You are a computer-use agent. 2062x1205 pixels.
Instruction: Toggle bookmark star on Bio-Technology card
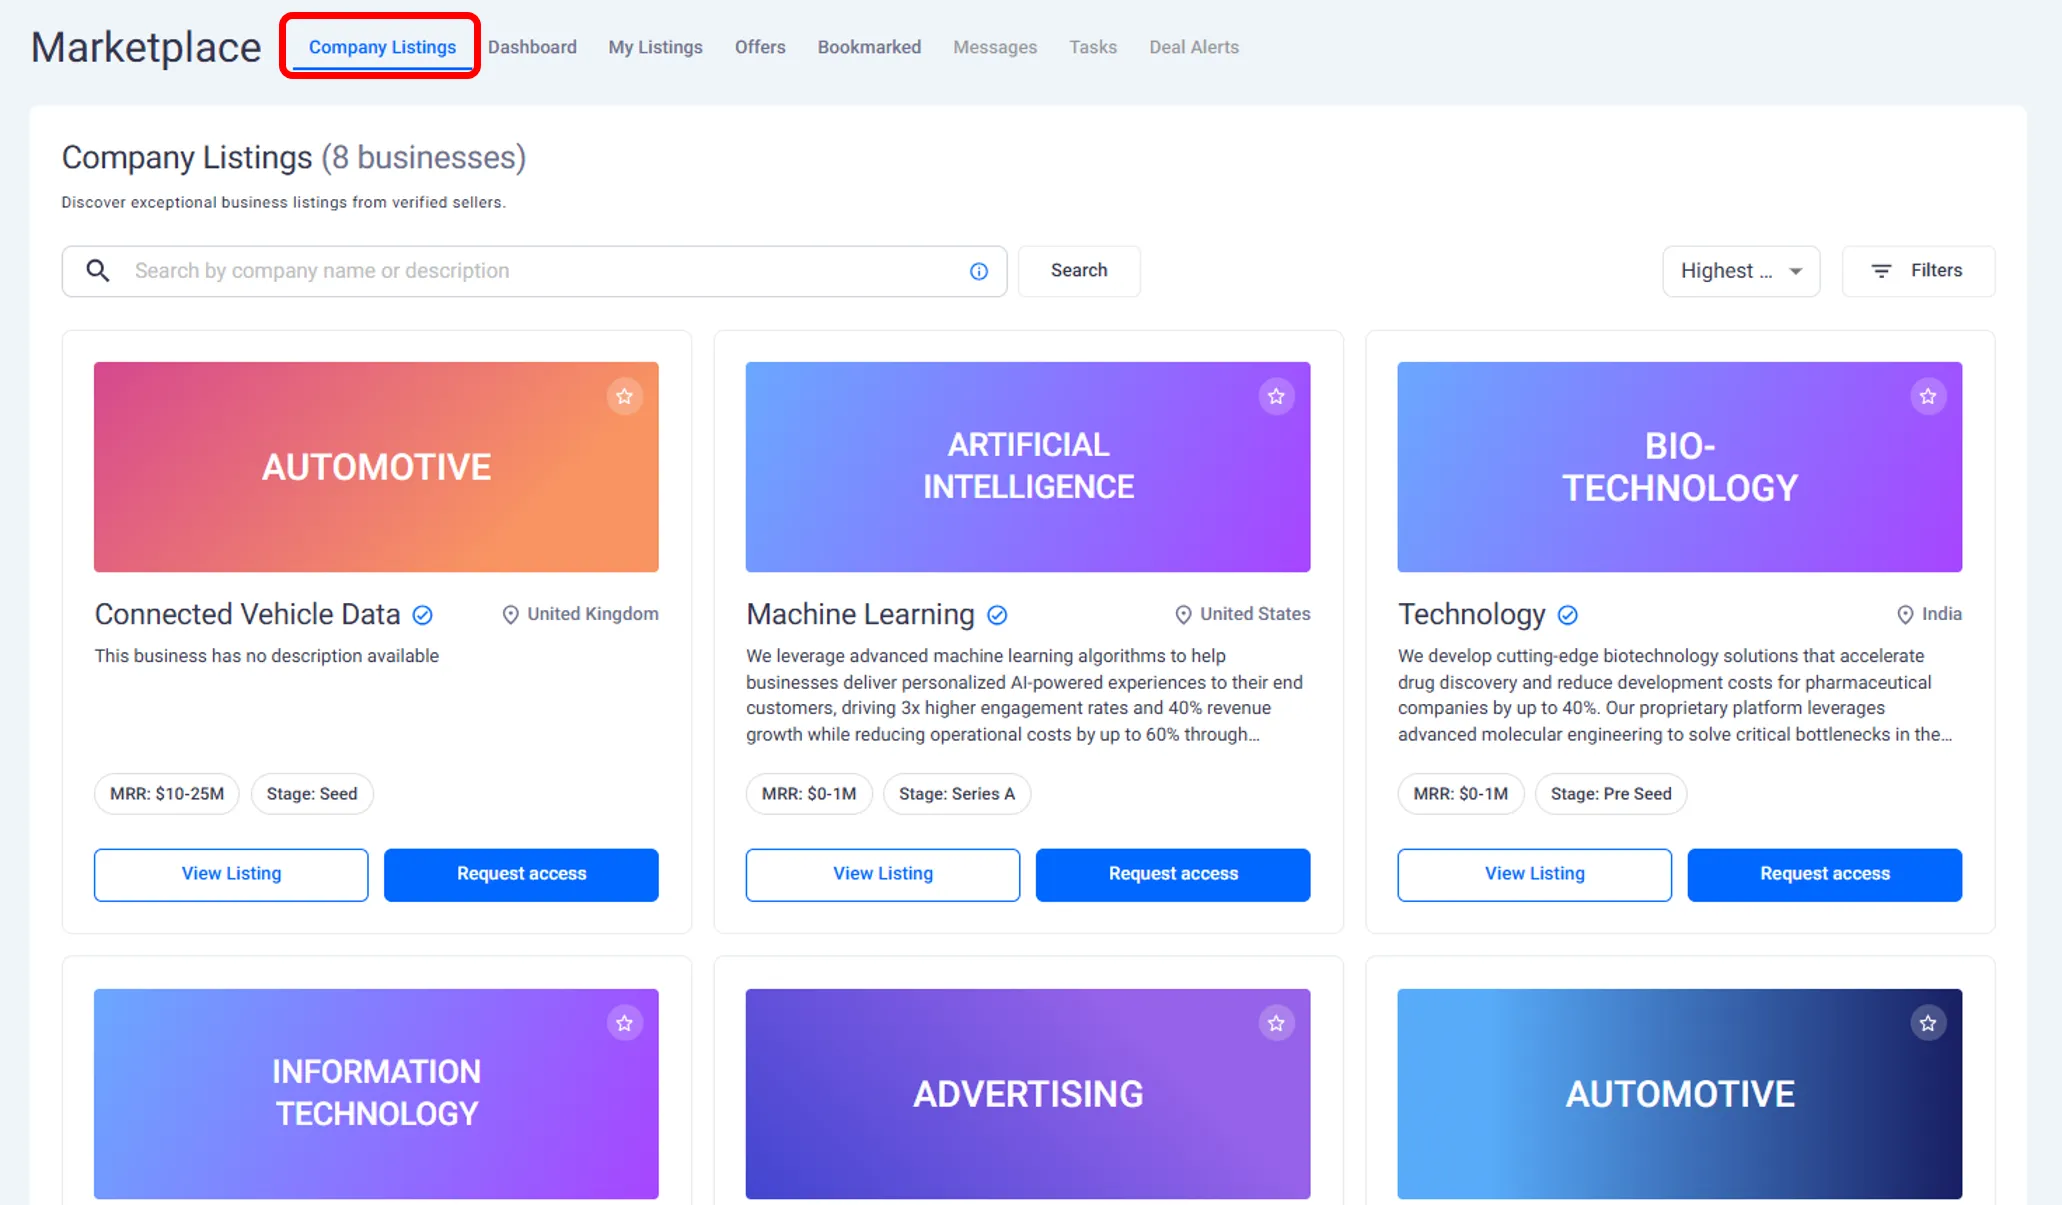(1927, 396)
